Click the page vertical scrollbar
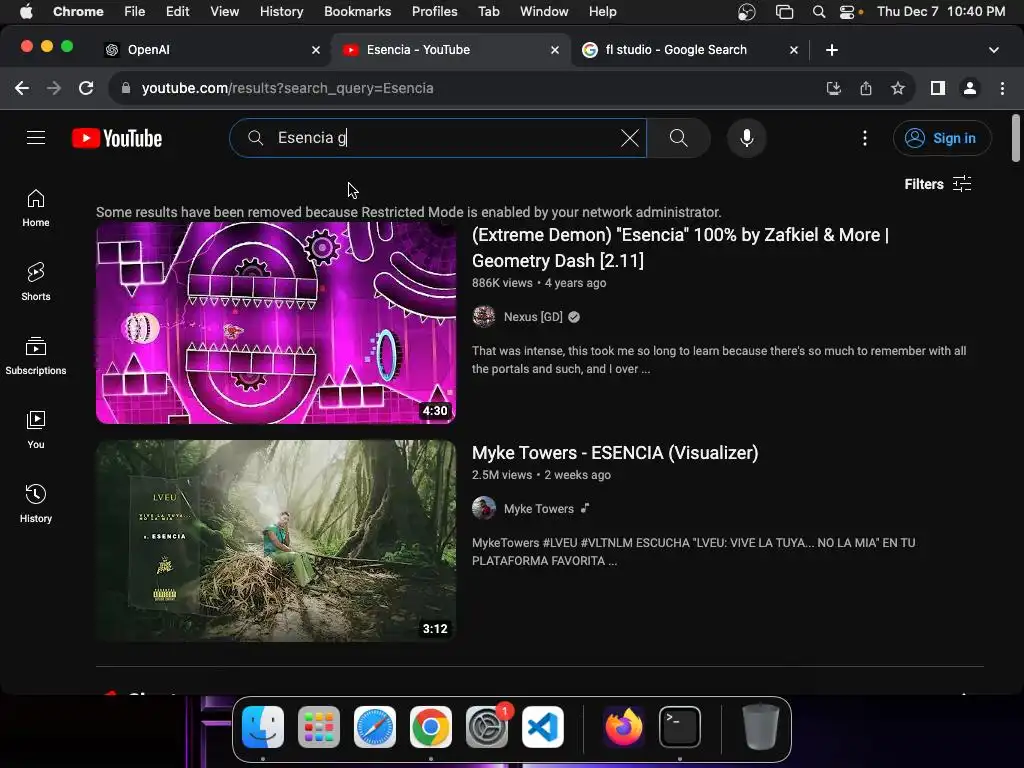1024x768 pixels. tap(1016, 138)
